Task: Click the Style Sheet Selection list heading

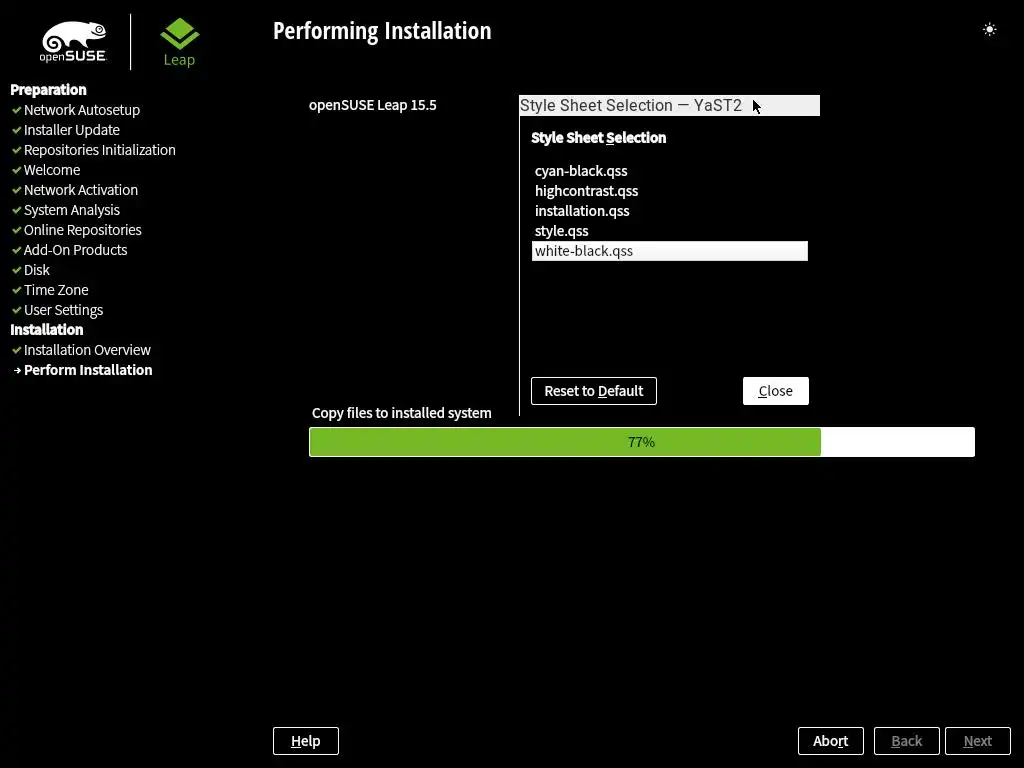Action: (x=598, y=138)
